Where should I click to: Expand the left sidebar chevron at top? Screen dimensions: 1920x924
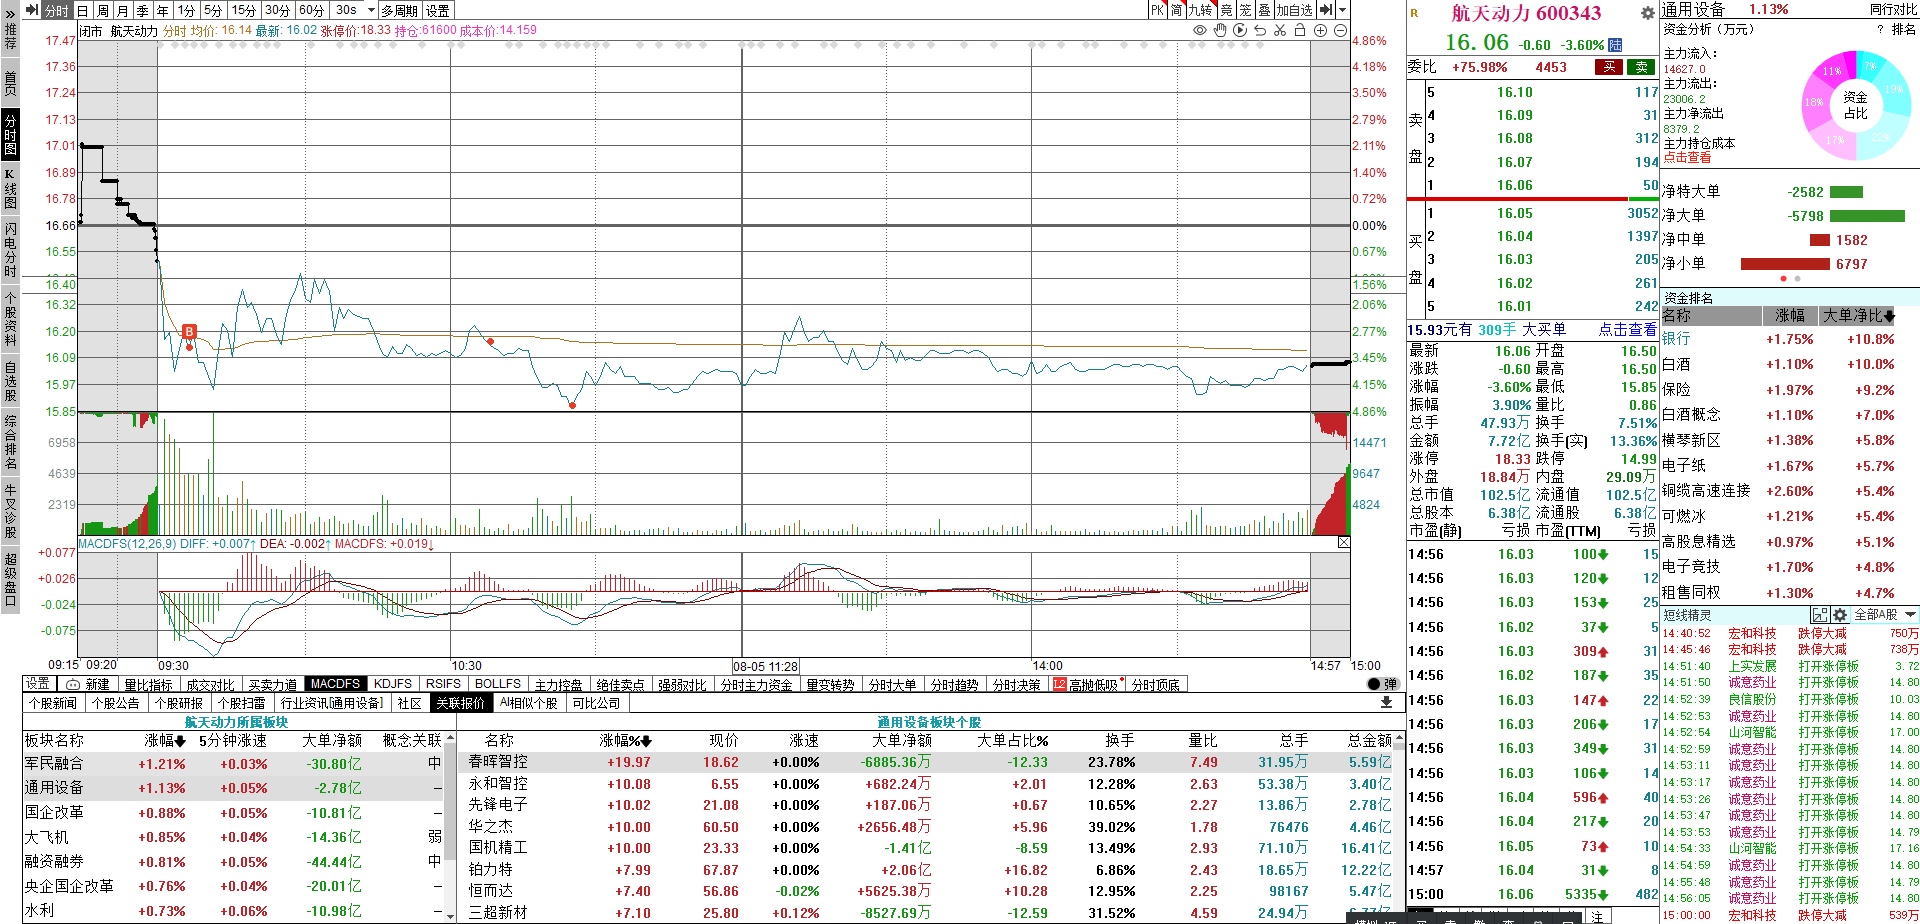10,13
